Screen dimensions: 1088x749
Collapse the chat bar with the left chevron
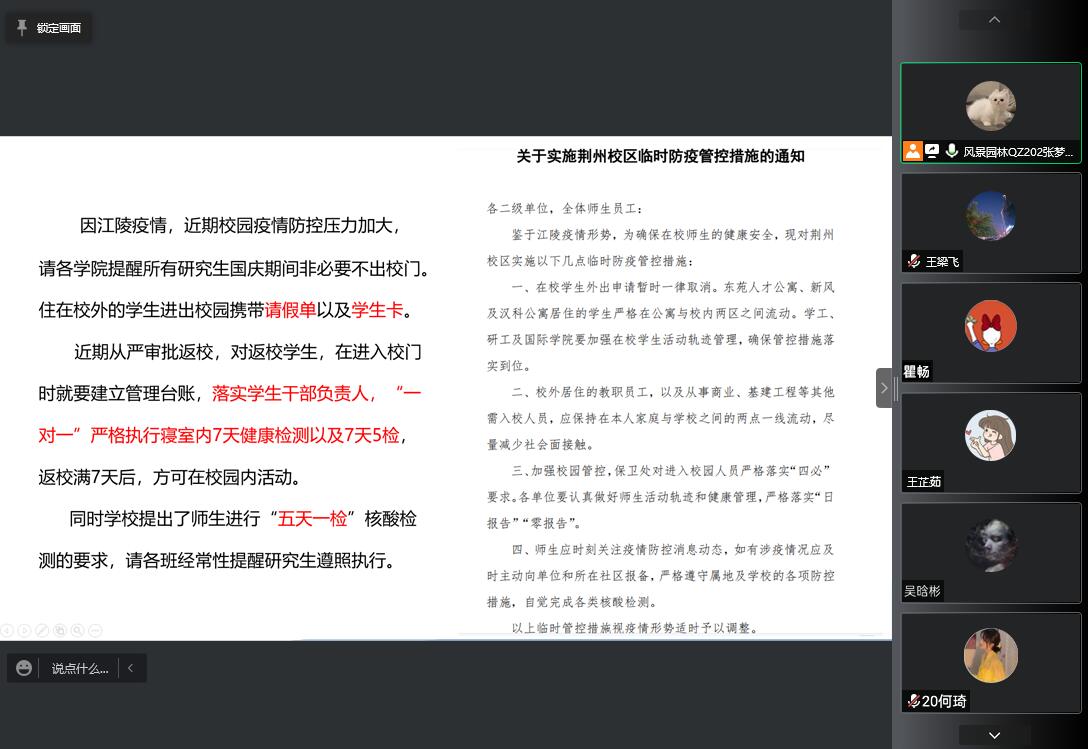coord(130,668)
